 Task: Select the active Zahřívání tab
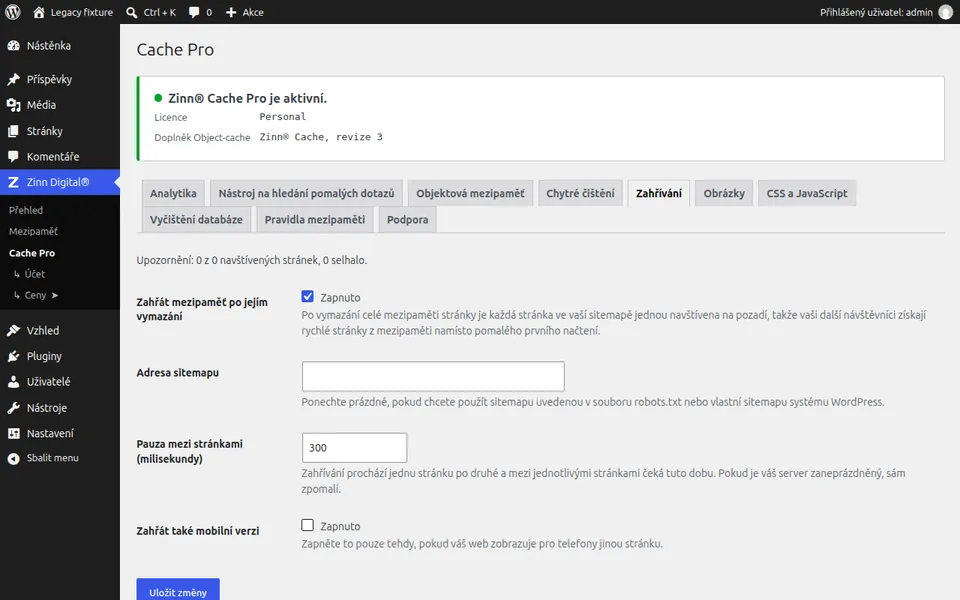pos(659,193)
